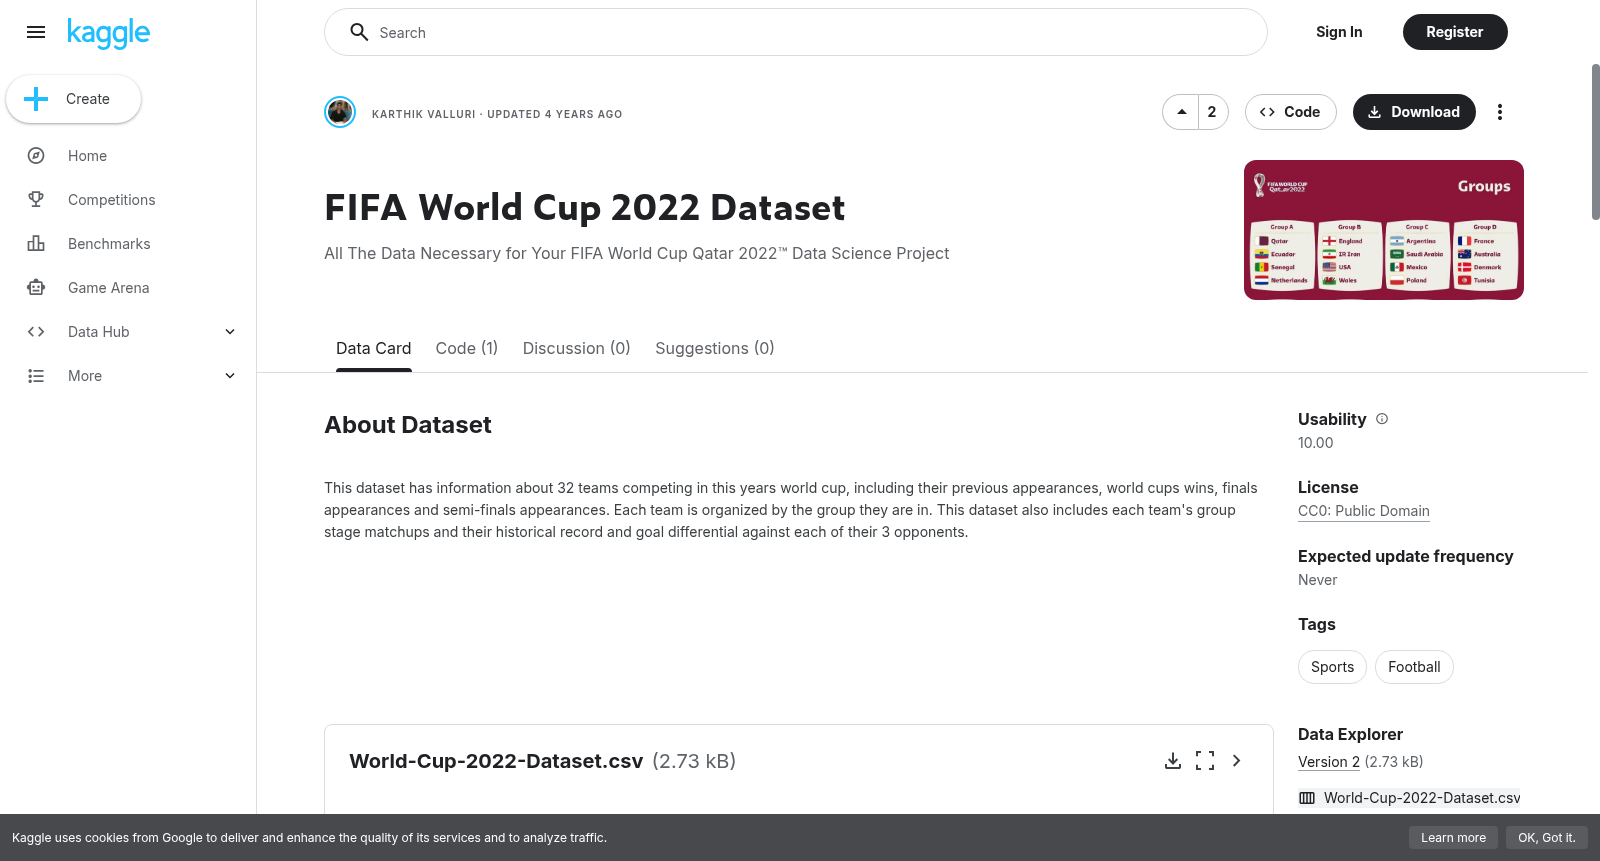This screenshot has height=861, width=1600.
Task: Click the Game Arena robot icon
Action: 36,288
